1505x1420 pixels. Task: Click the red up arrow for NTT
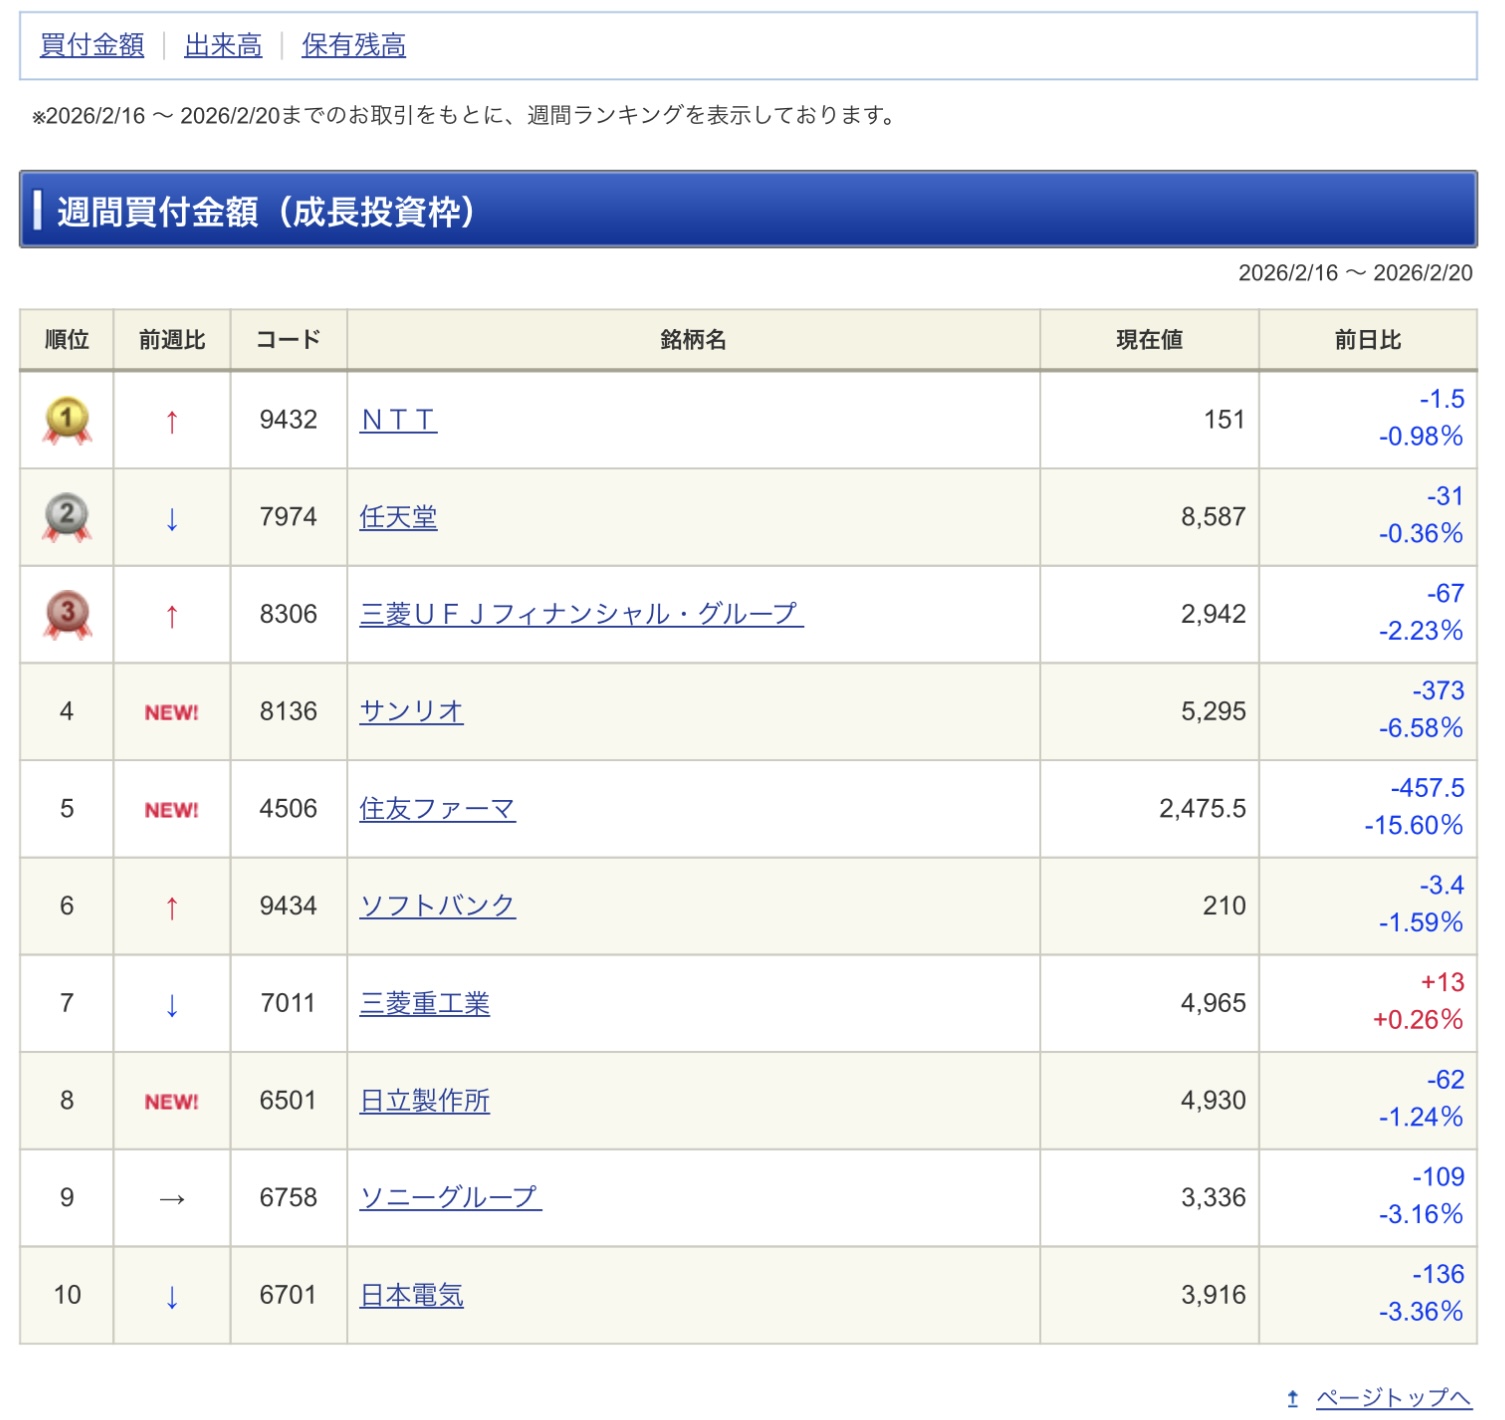[172, 422]
